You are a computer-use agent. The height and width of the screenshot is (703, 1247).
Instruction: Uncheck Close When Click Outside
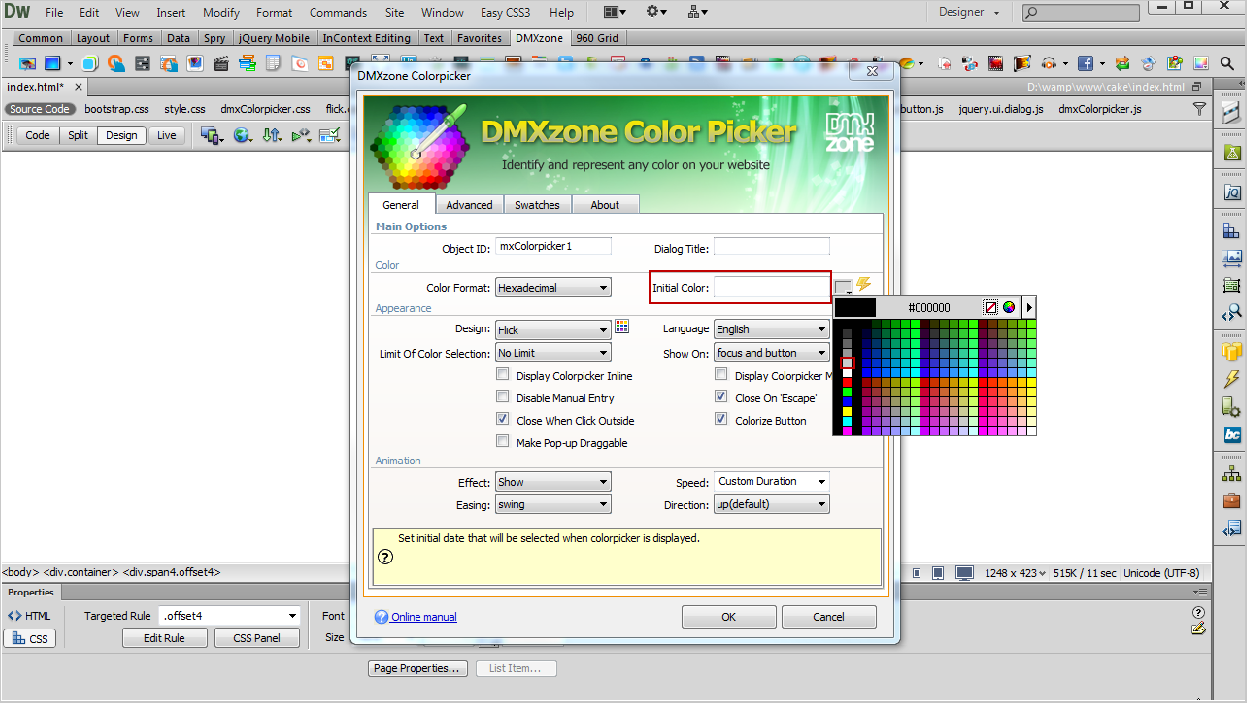(503, 420)
